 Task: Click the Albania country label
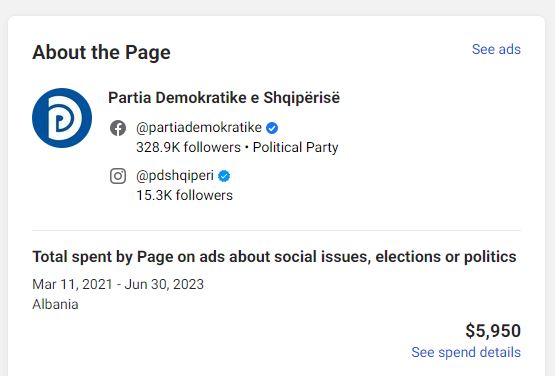click(x=55, y=304)
